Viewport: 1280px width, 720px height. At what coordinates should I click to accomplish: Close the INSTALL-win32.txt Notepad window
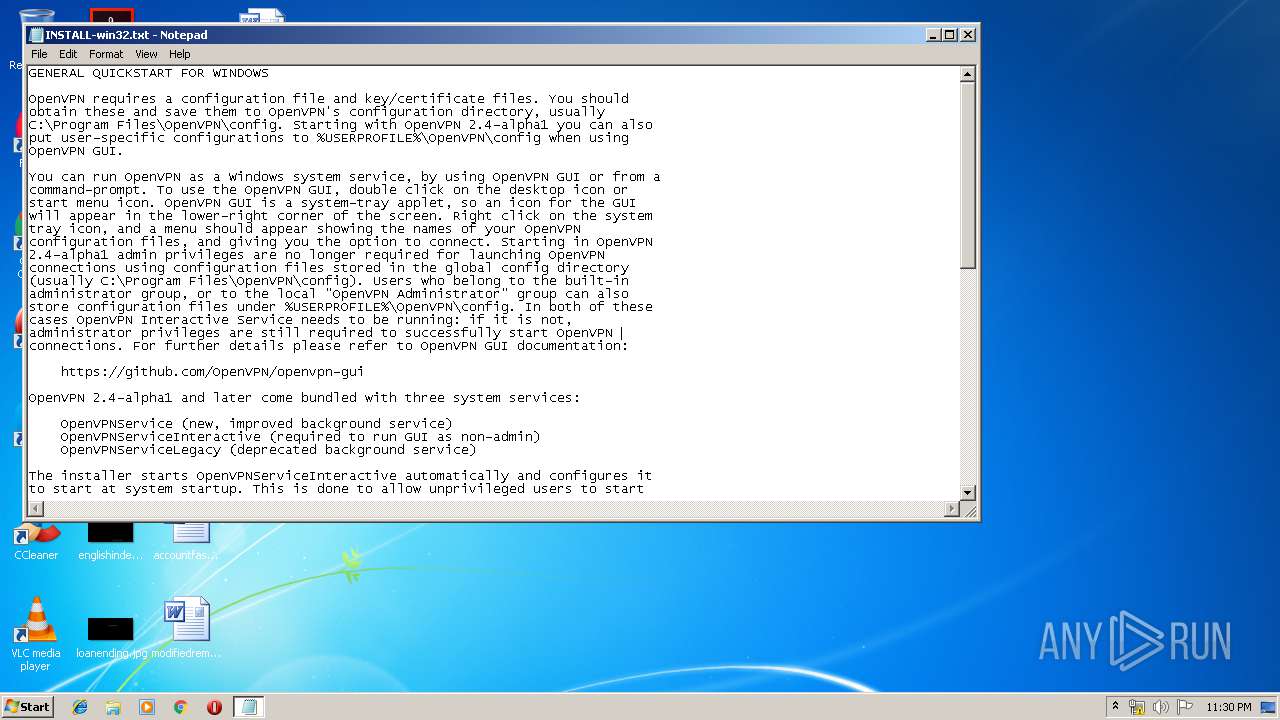pos(967,35)
